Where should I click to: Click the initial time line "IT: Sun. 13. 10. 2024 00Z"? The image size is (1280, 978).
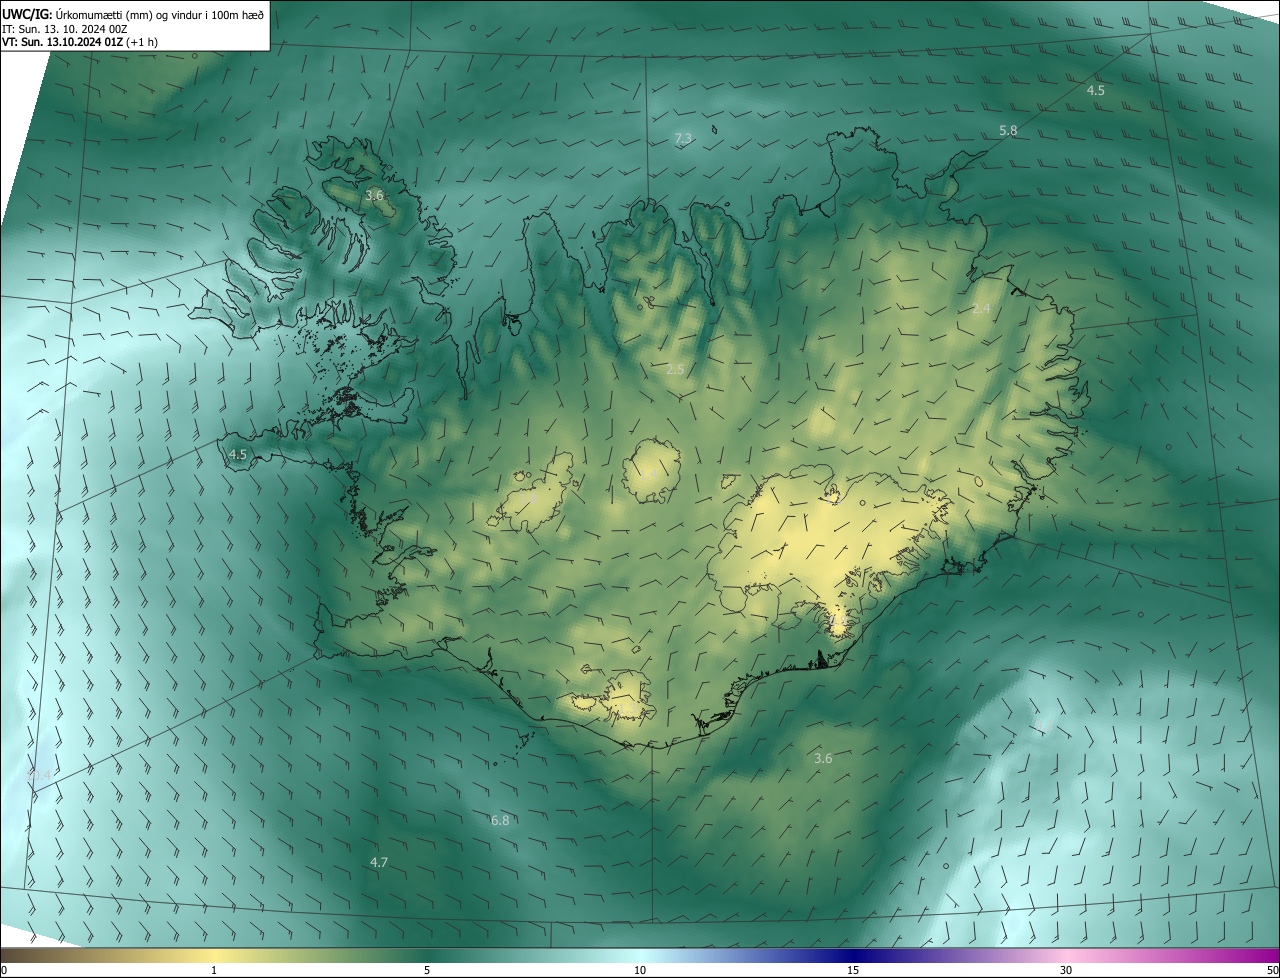coord(64,29)
